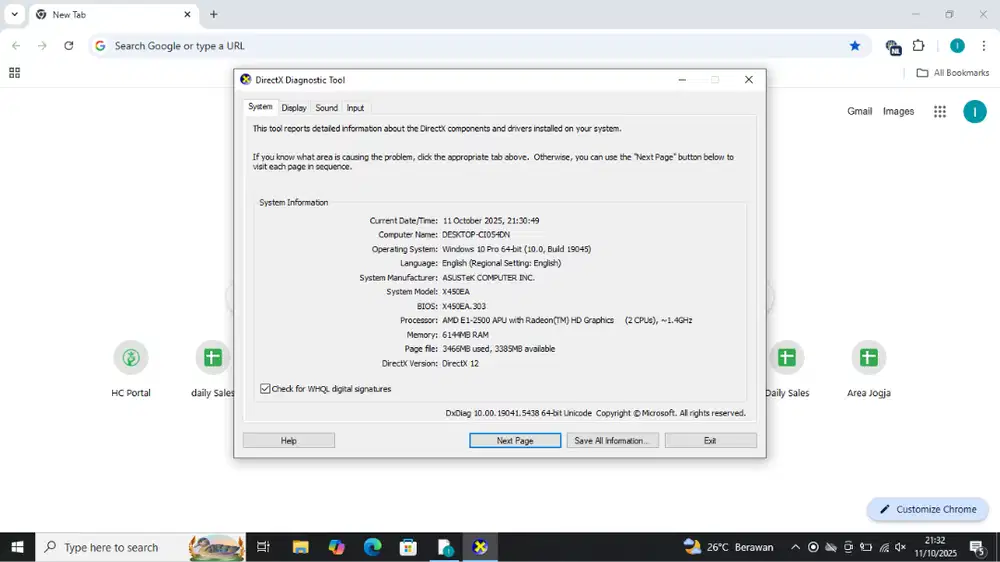This screenshot has width=1000, height=562.
Task: Open Microsoft Edge from taskbar
Action: click(x=372, y=547)
